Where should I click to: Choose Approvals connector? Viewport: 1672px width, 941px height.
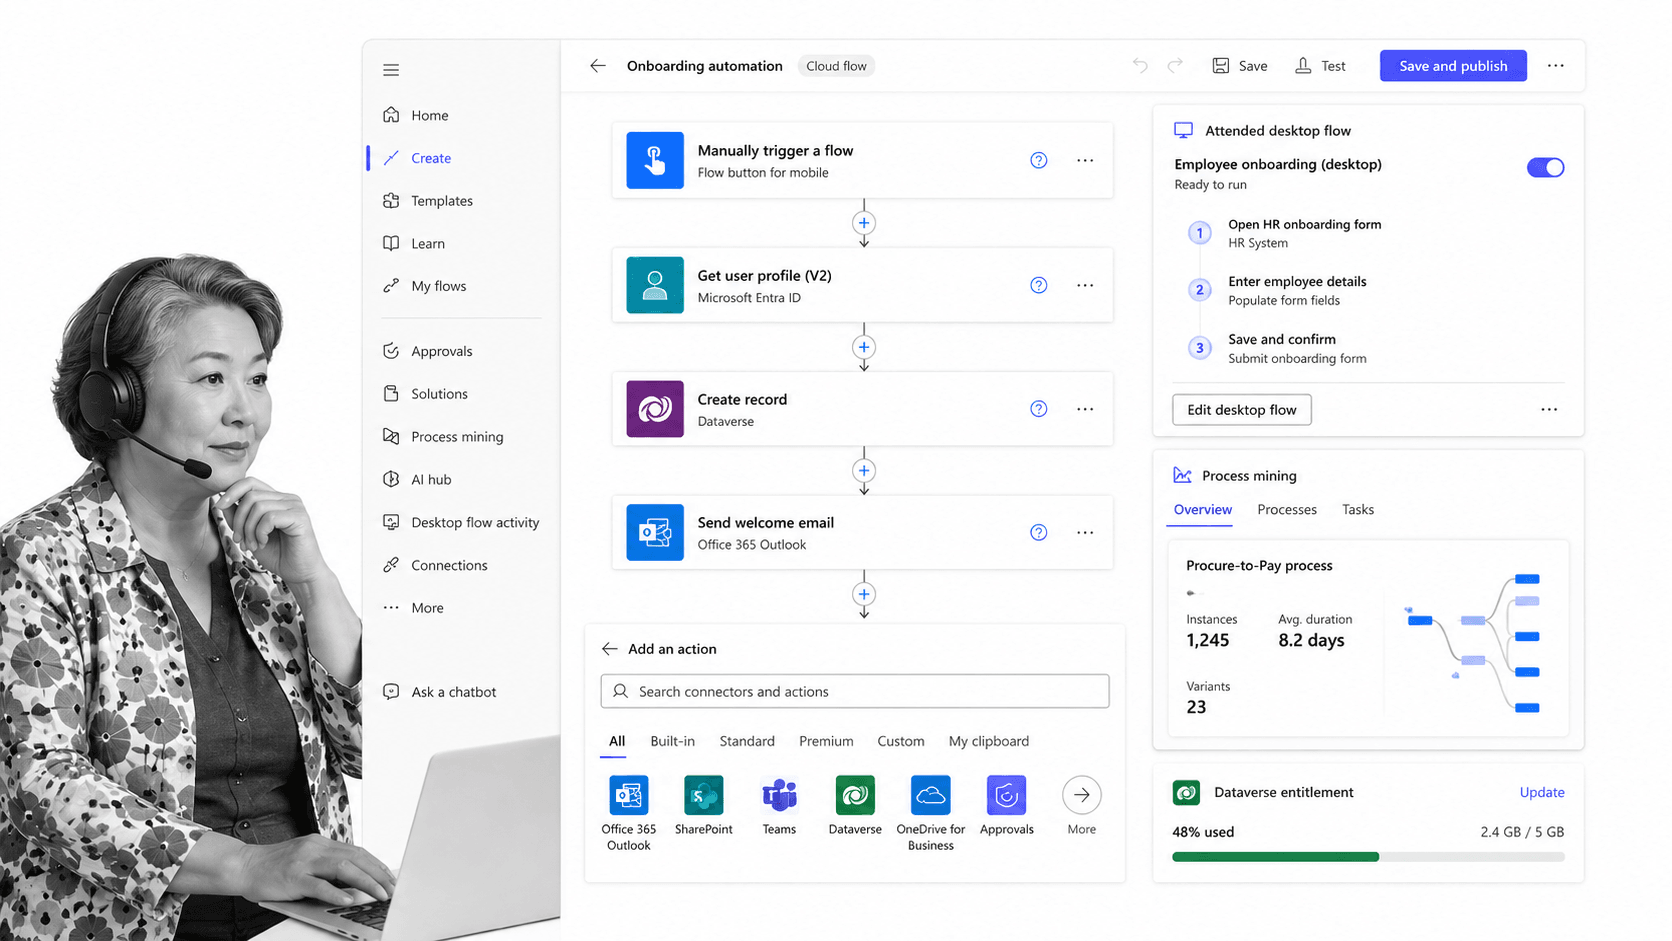coord(1006,806)
